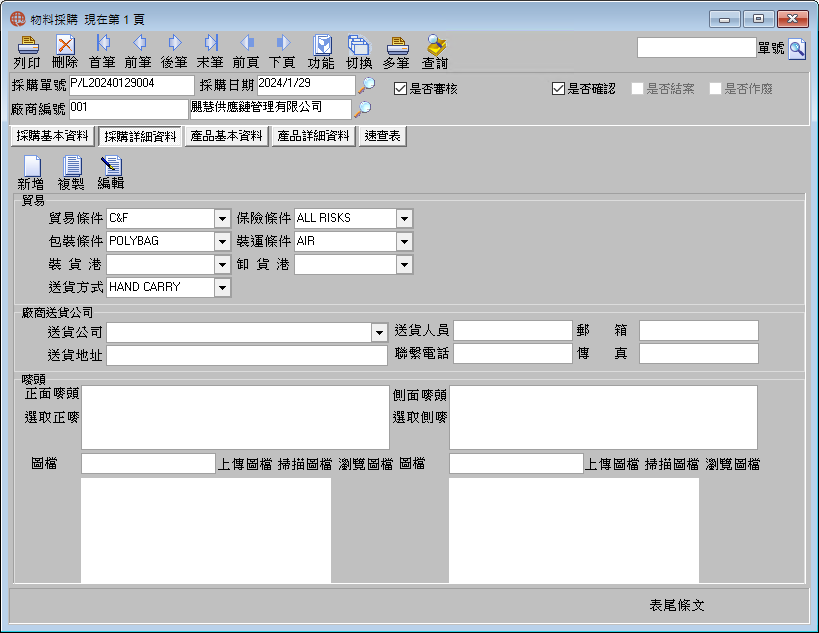
Task: Click left 上傳圖檔 link
Action: [245, 464]
